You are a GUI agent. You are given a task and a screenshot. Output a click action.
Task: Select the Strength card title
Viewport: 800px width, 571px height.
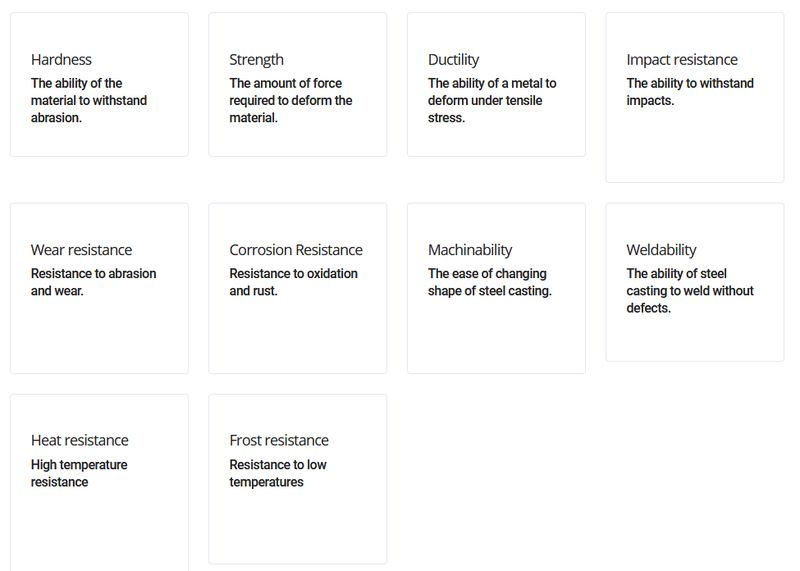[x=256, y=60]
